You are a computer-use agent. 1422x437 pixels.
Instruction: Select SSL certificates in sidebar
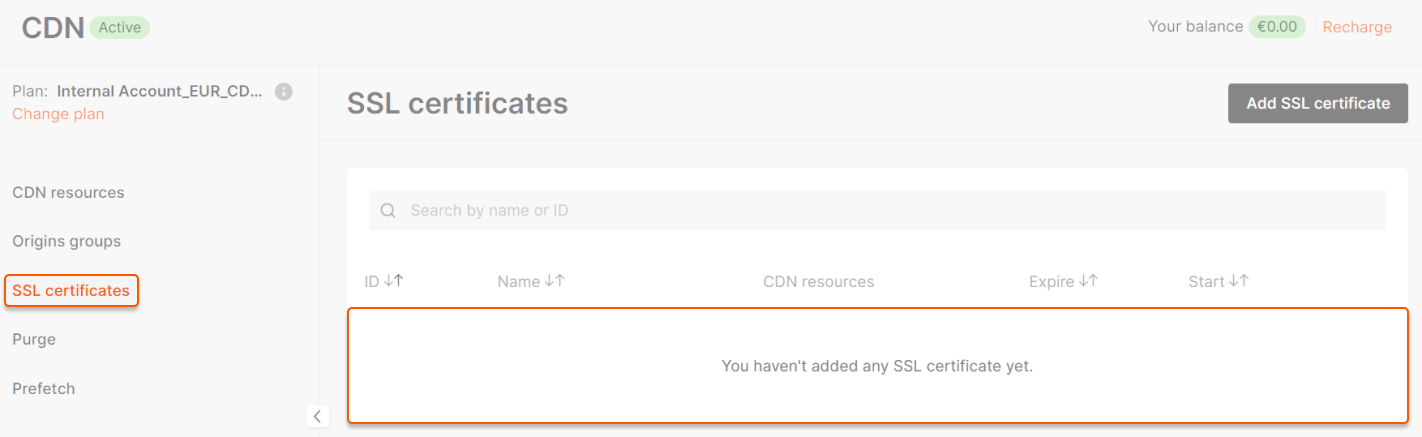(x=71, y=291)
